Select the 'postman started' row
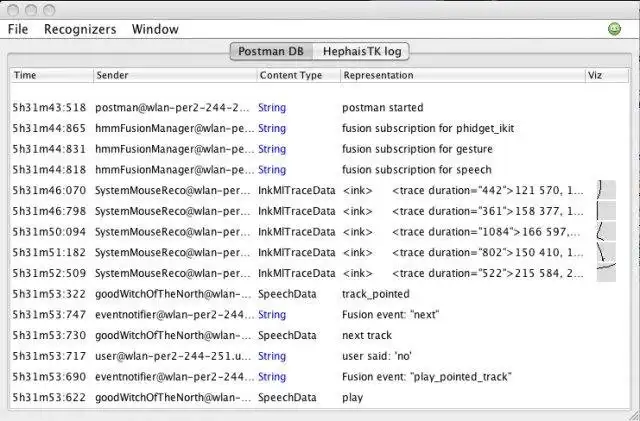The height and width of the screenshot is (421, 640). (320, 108)
